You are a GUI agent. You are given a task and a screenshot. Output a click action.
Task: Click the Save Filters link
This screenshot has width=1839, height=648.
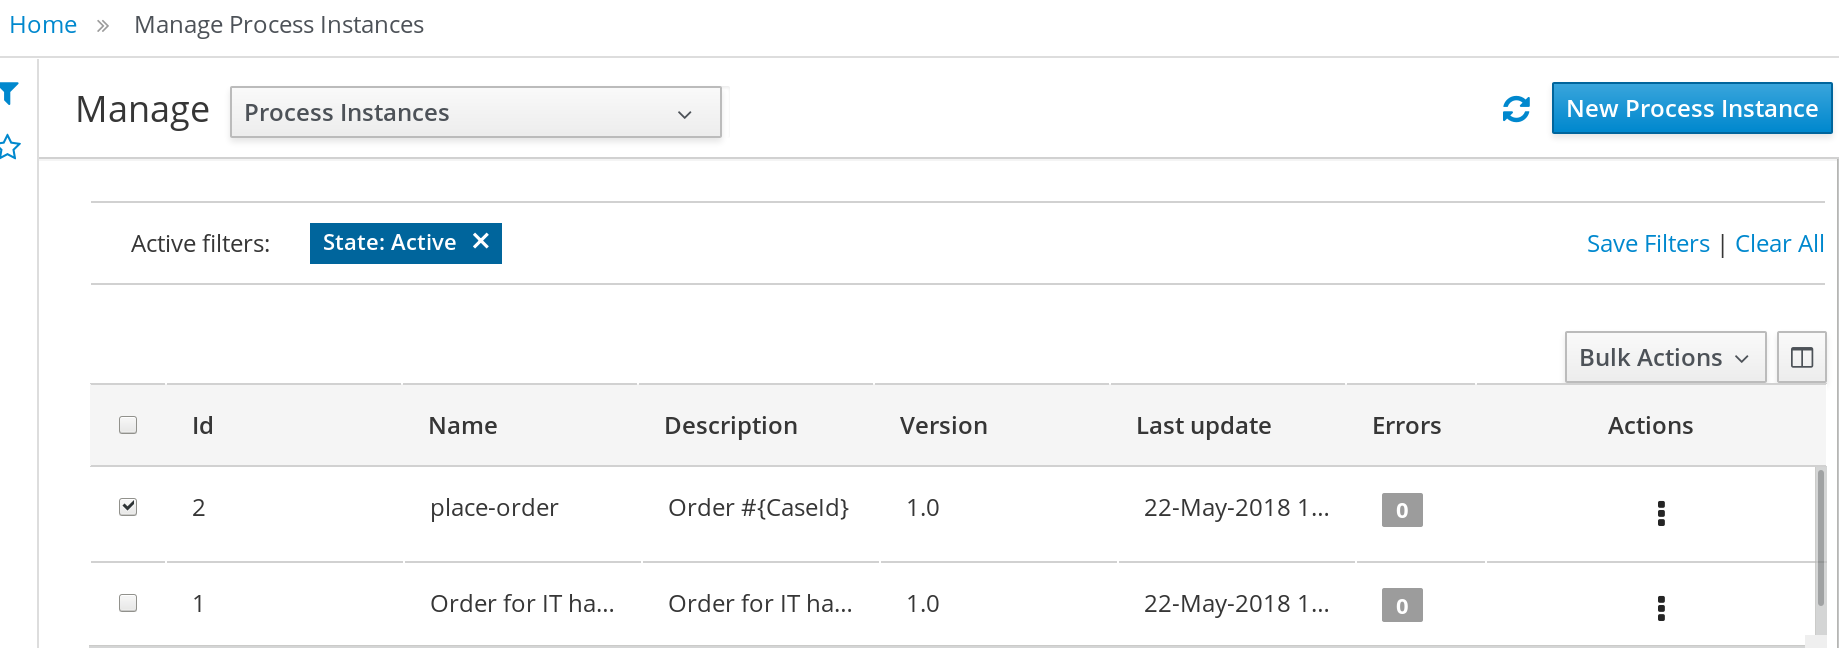[1648, 244]
